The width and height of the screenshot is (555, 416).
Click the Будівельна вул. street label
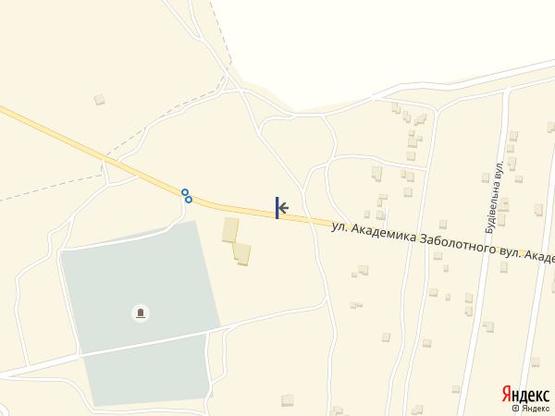click(x=495, y=198)
